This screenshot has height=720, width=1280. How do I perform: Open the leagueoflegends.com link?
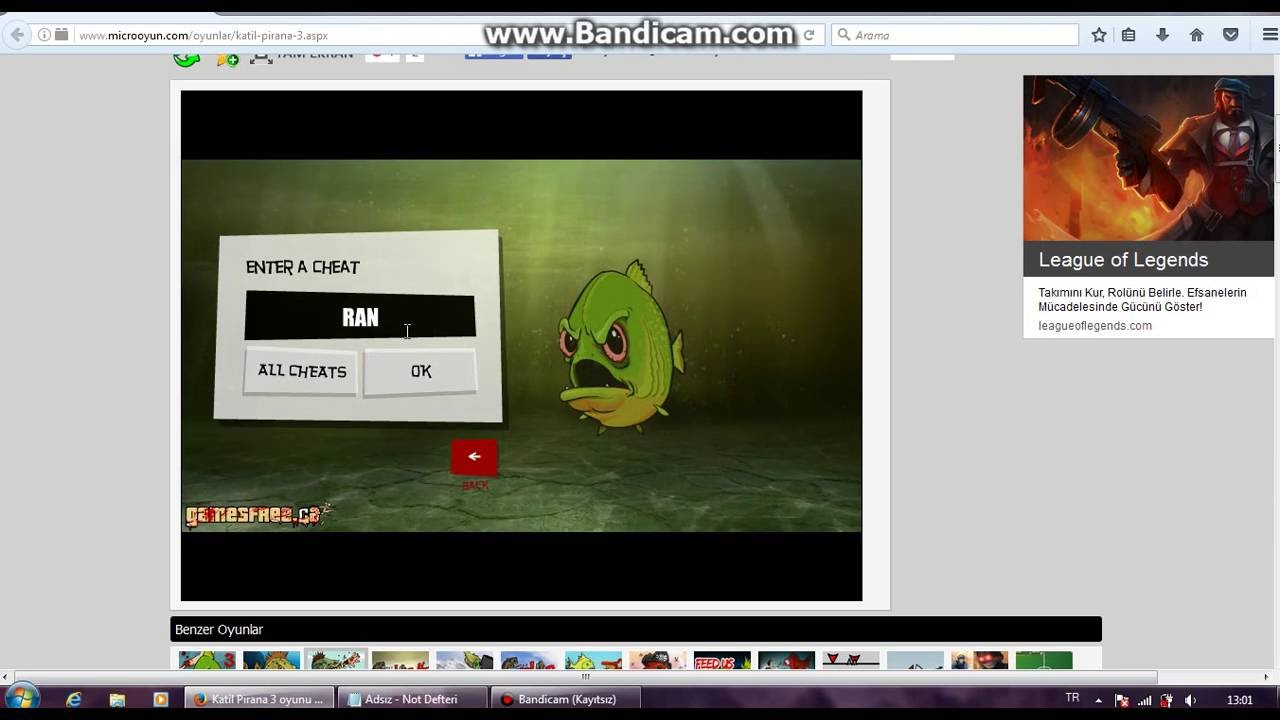click(1095, 326)
